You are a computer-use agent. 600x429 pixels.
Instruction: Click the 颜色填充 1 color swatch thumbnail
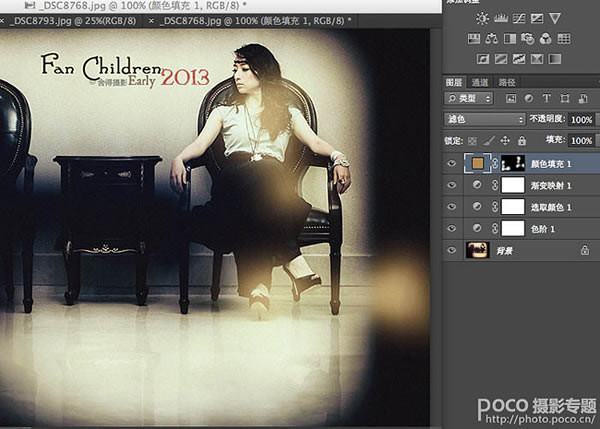click(477, 163)
